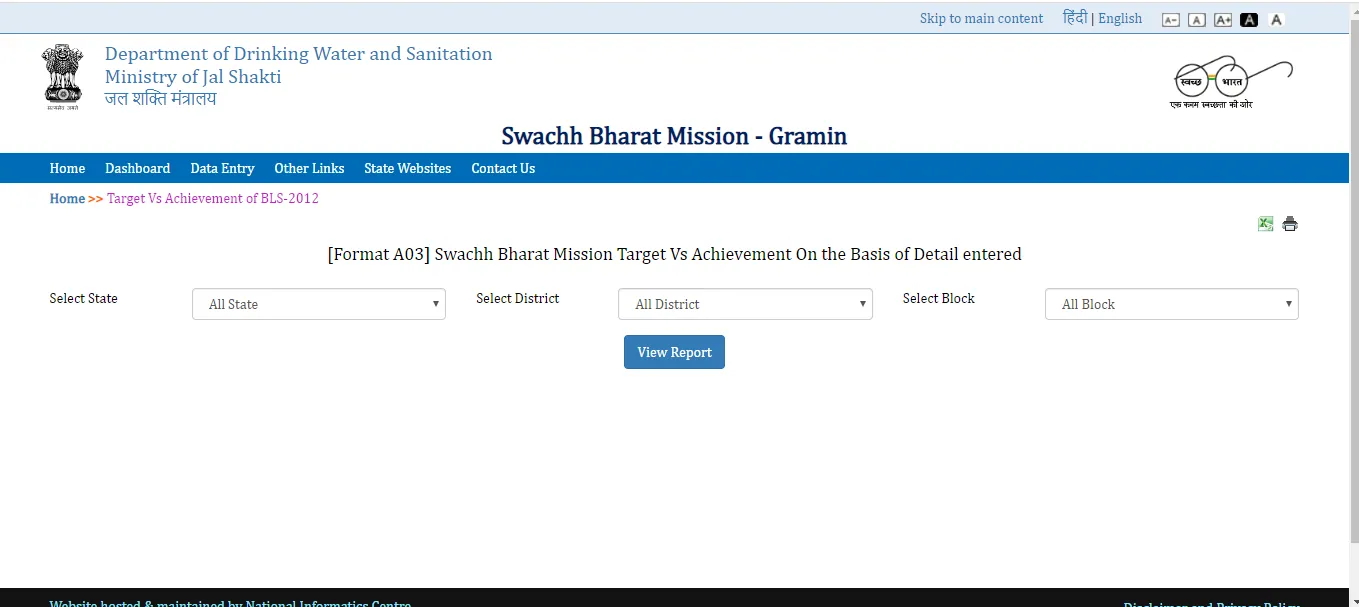Open the State Websites menu

pos(407,168)
